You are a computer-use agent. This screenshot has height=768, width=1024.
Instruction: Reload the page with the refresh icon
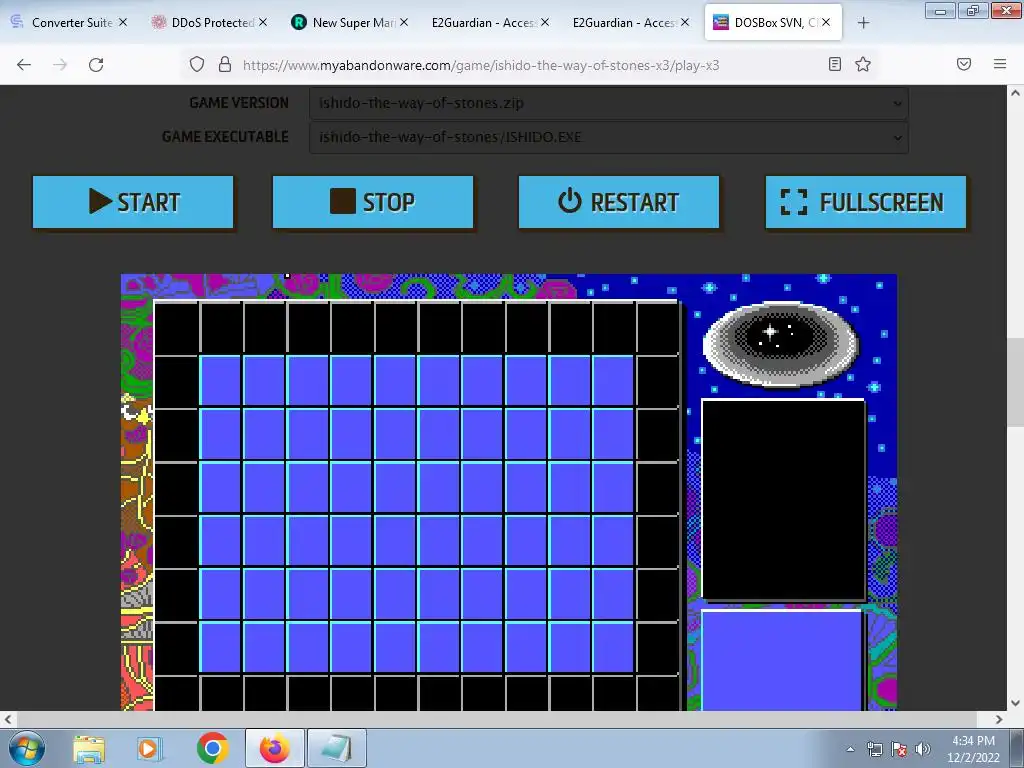point(96,64)
